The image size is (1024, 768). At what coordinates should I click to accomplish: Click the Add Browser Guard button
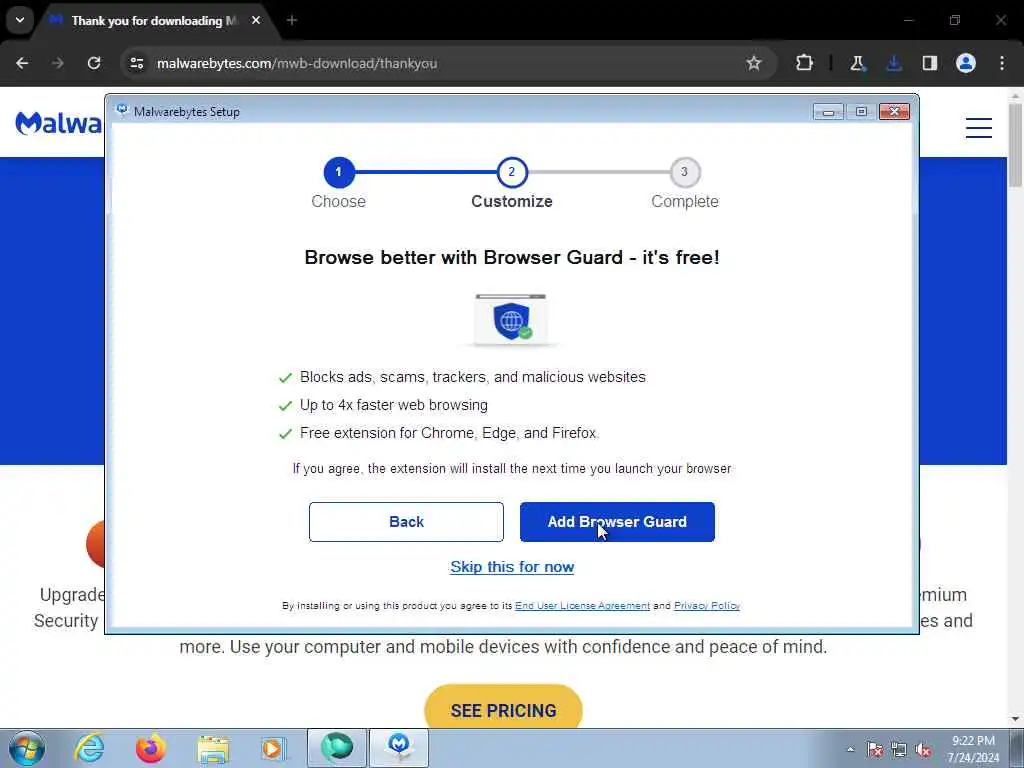point(617,522)
